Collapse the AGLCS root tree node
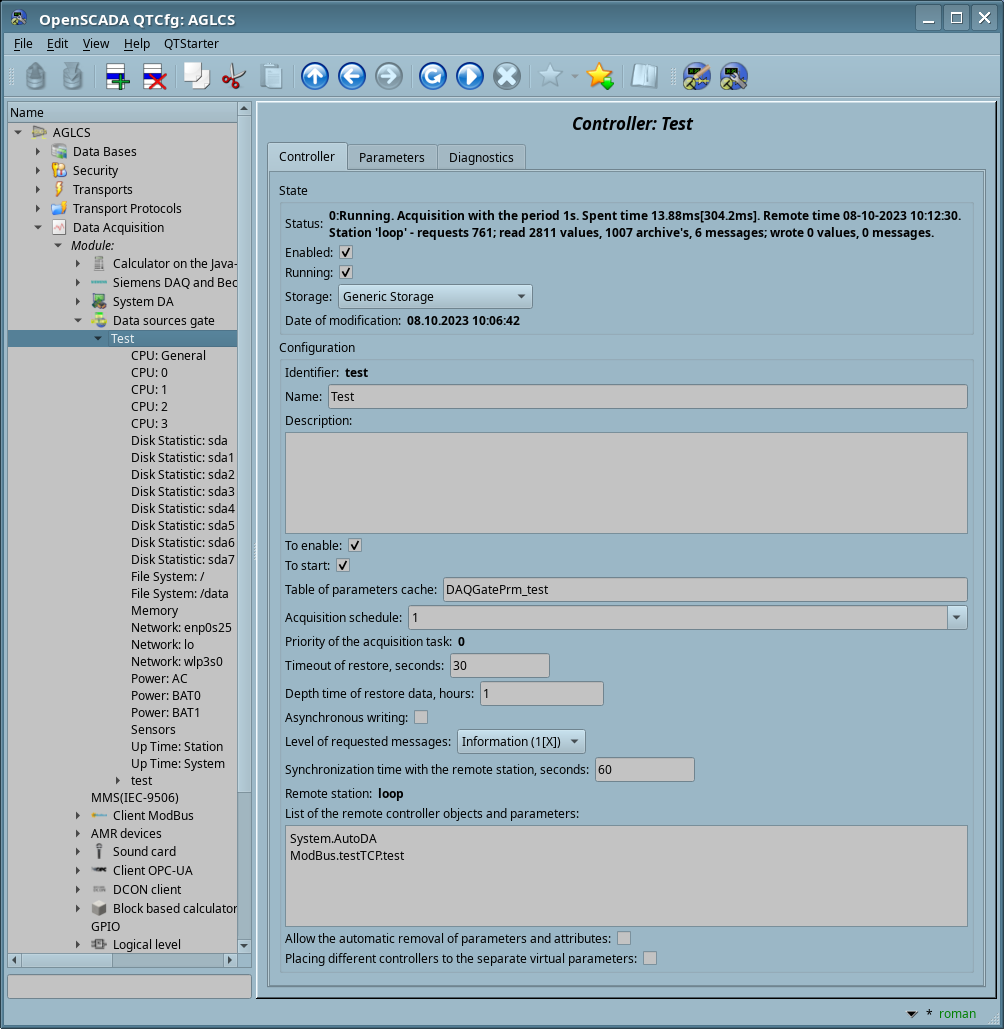The width and height of the screenshot is (1004, 1029). (x=18, y=133)
